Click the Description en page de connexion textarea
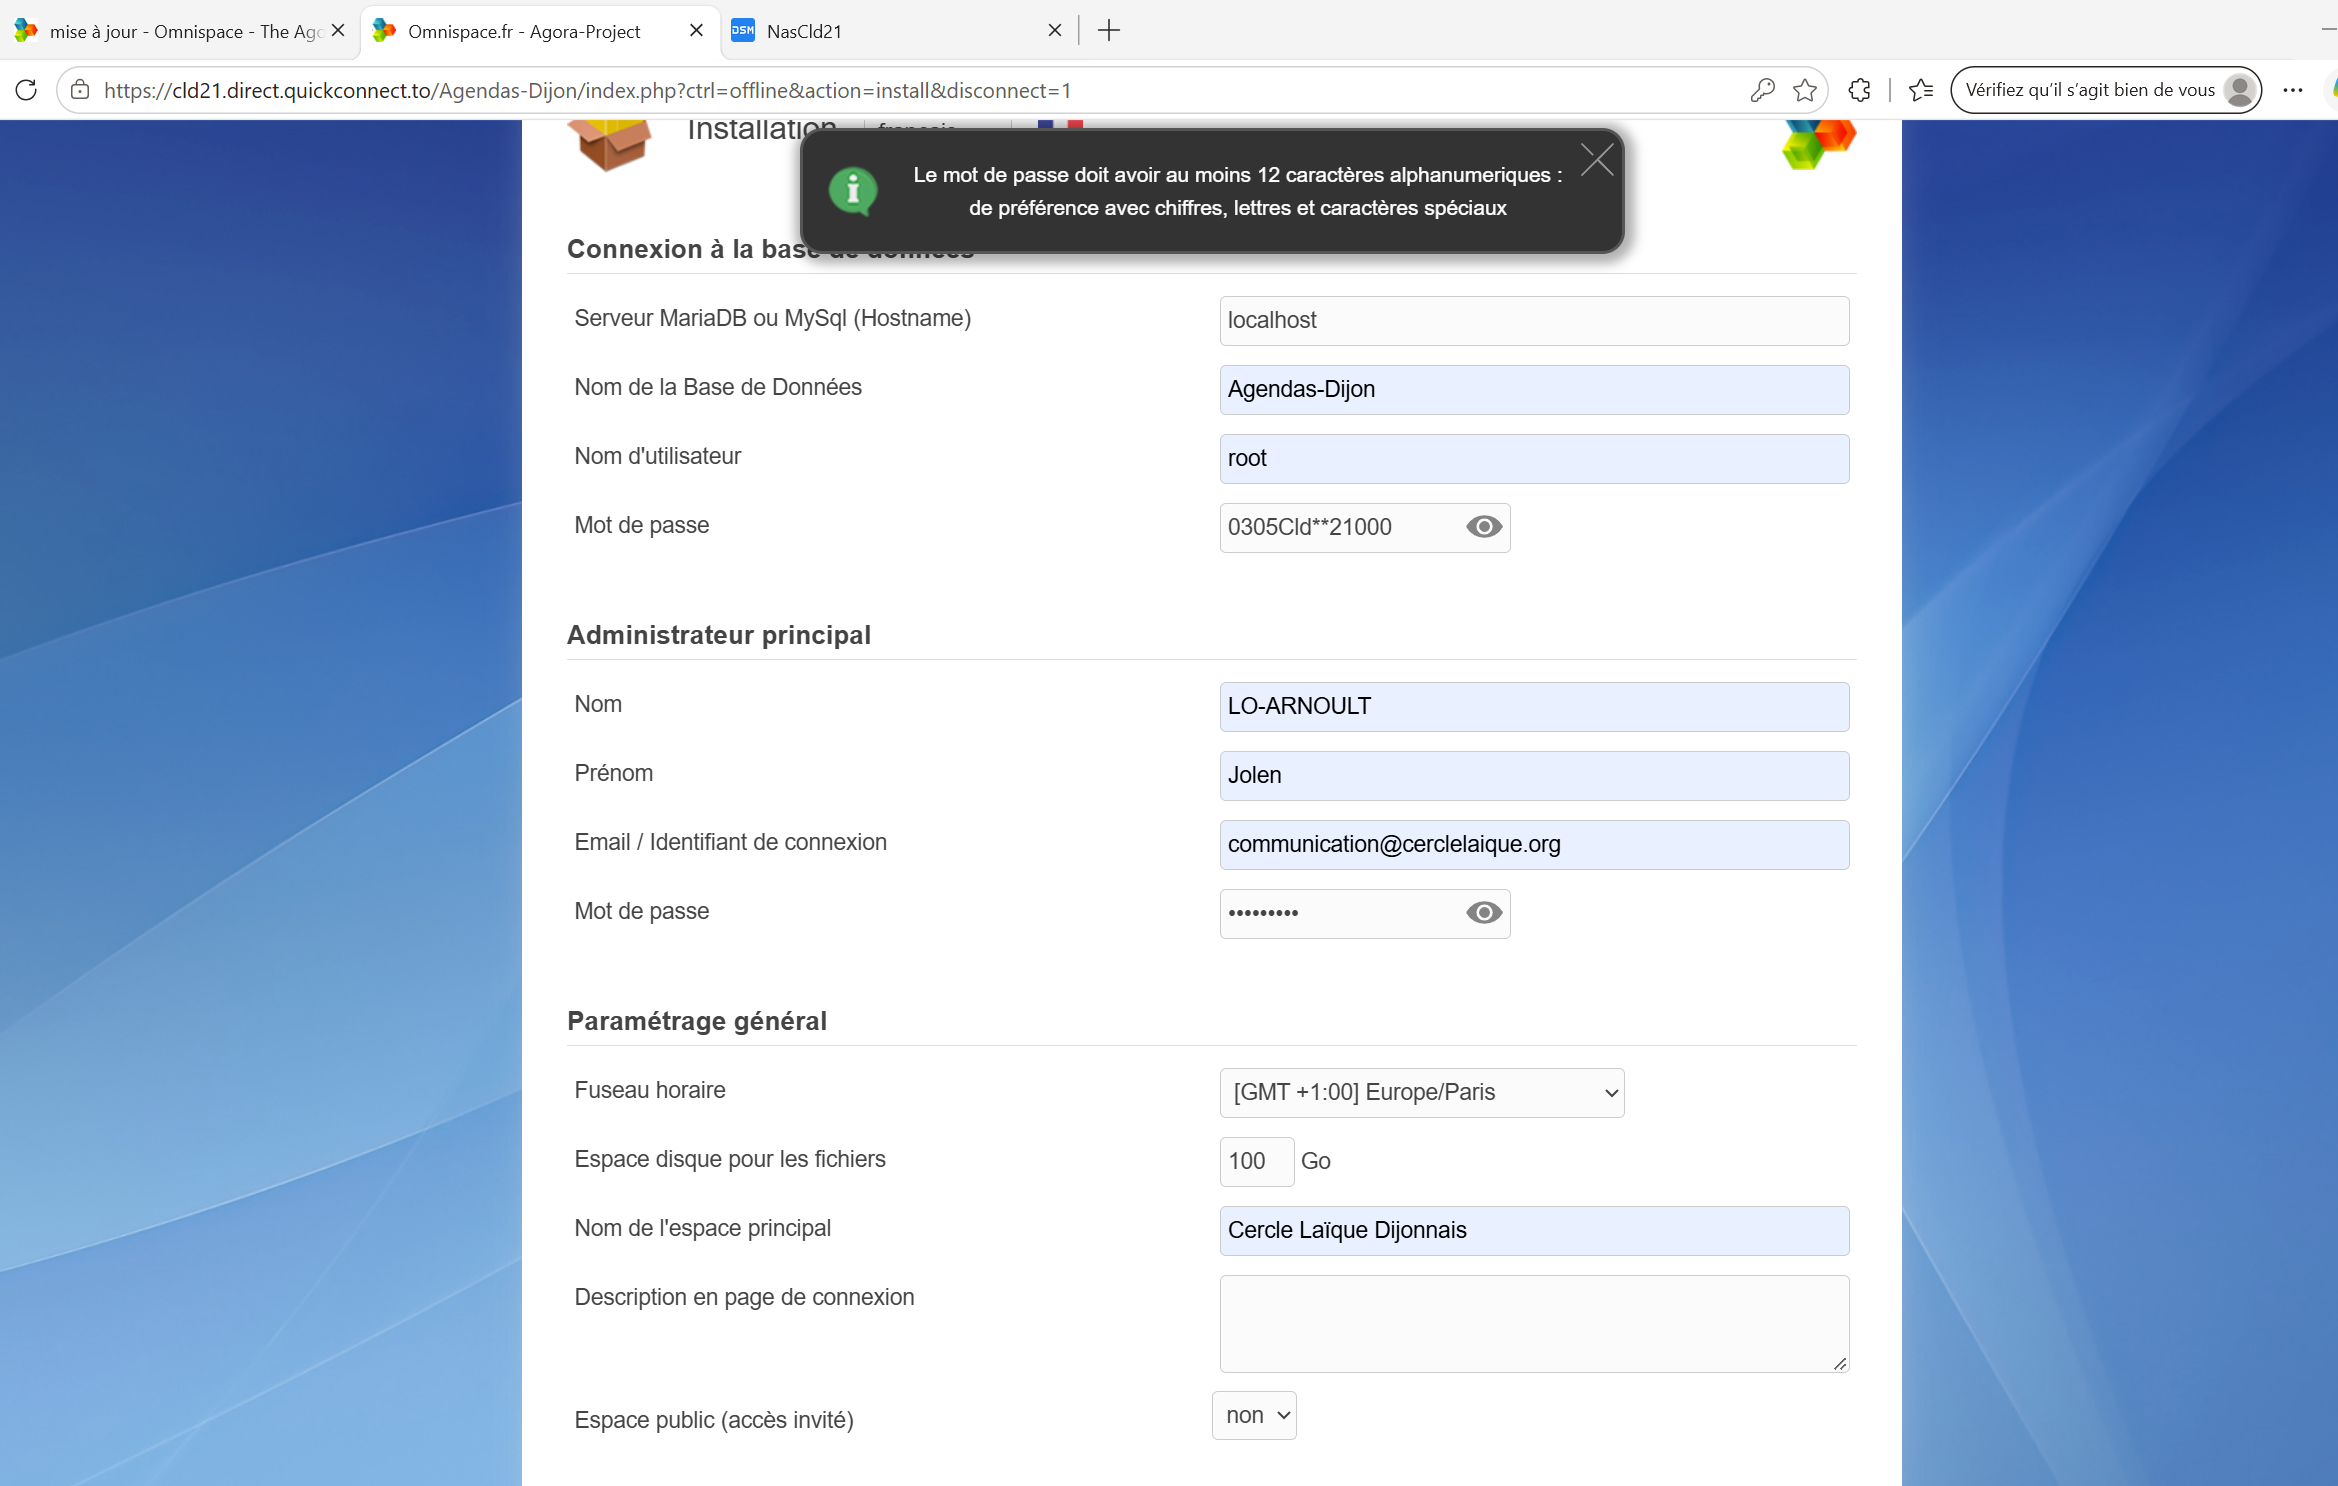Viewport: 2338px width, 1486px height. pyautogui.click(x=1534, y=1324)
